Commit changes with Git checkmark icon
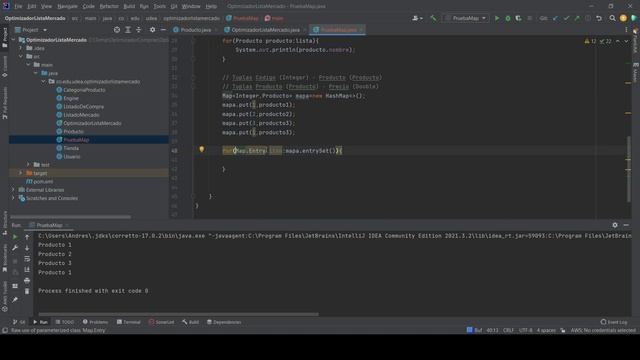Image resolution: width=640 pixels, height=360 pixels. [x=566, y=18]
